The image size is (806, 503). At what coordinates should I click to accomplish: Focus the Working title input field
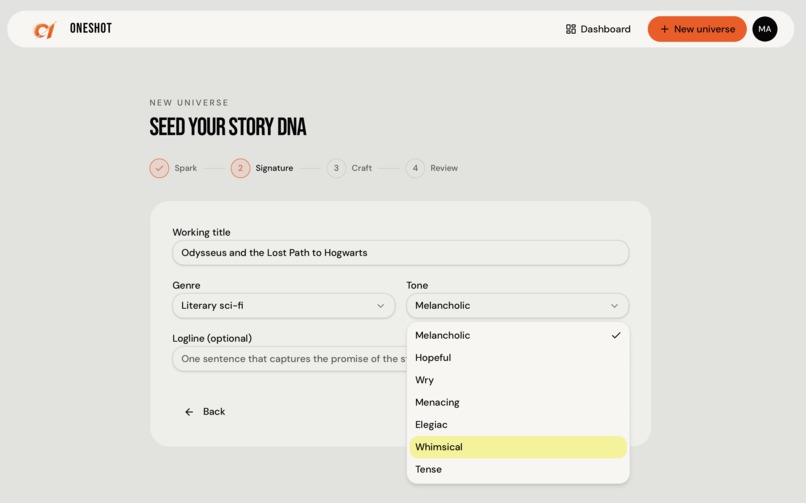[400, 253]
